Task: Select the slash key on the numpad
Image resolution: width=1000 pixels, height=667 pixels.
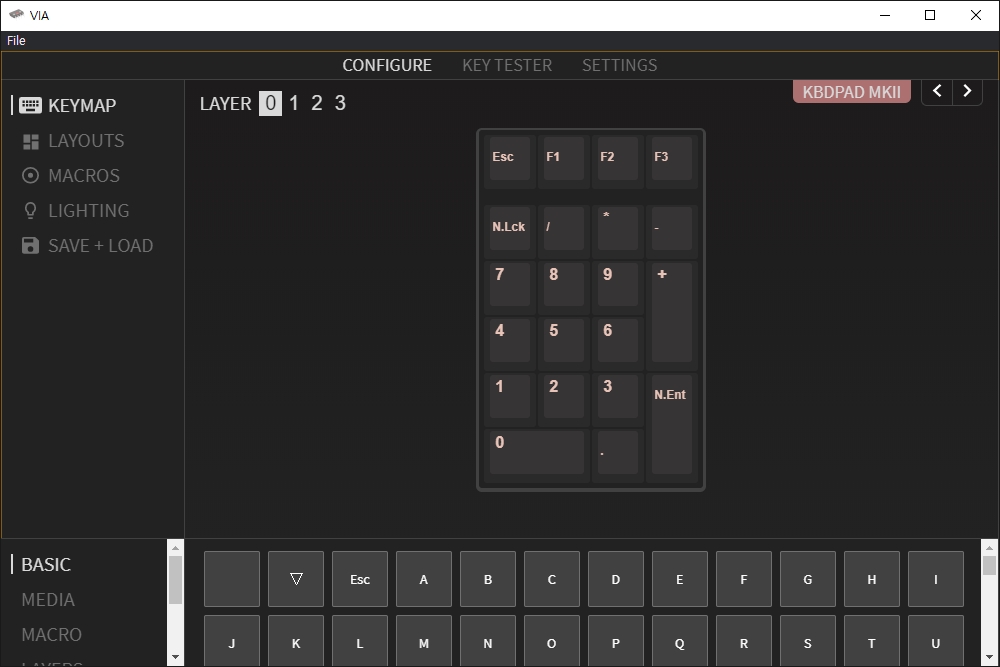Action: pos(564,230)
